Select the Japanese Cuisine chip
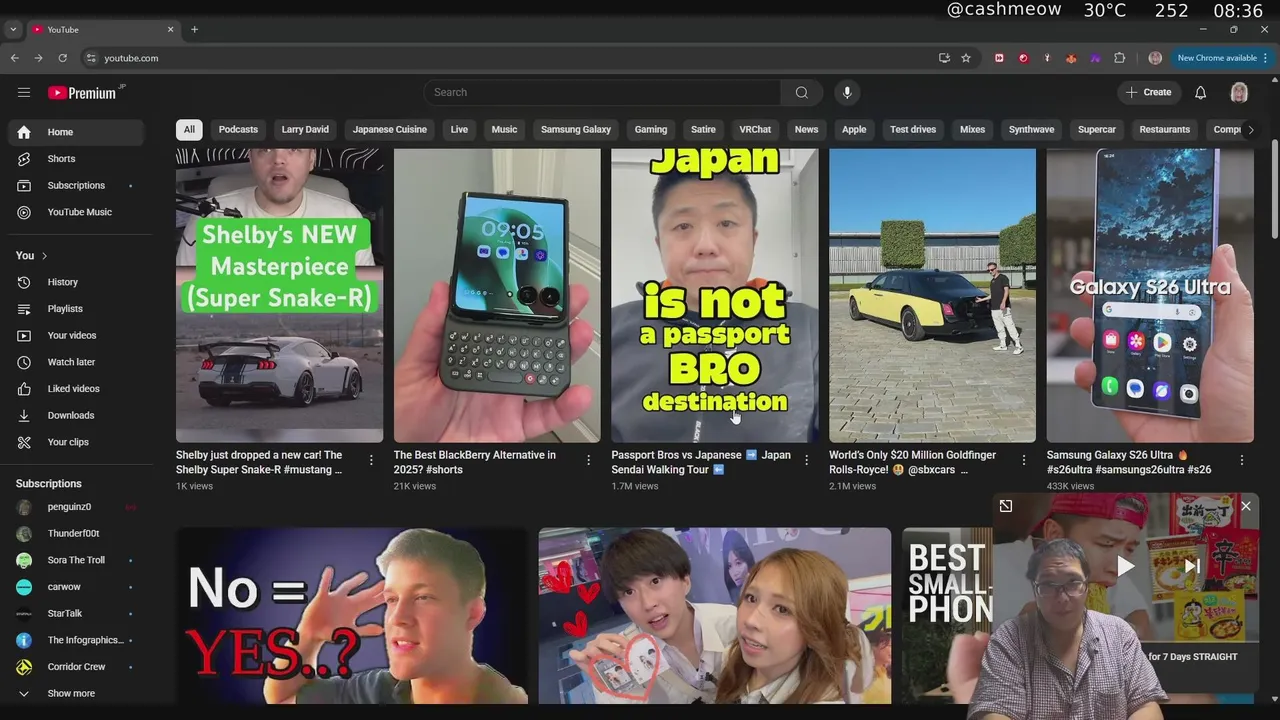Viewport: 1280px width, 720px height. pos(390,129)
